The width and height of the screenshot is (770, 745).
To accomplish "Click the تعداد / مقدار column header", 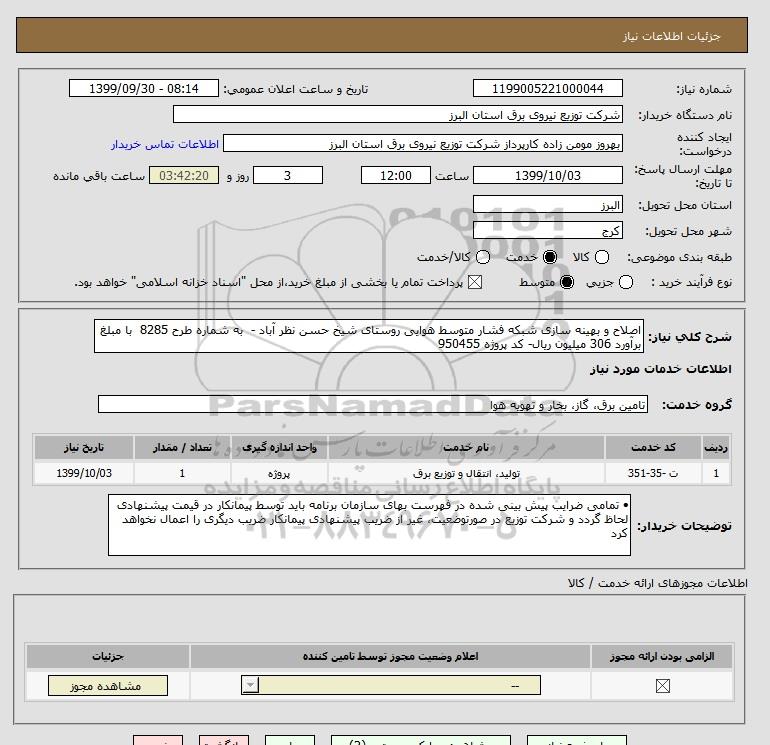I will [182, 447].
